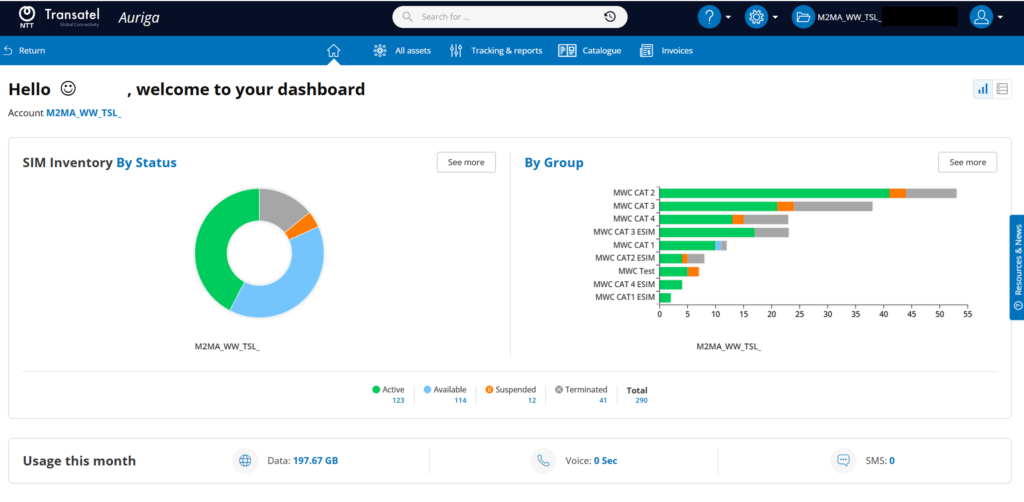Open the settings gear icon
The image size is (1024, 502).
pos(756,17)
